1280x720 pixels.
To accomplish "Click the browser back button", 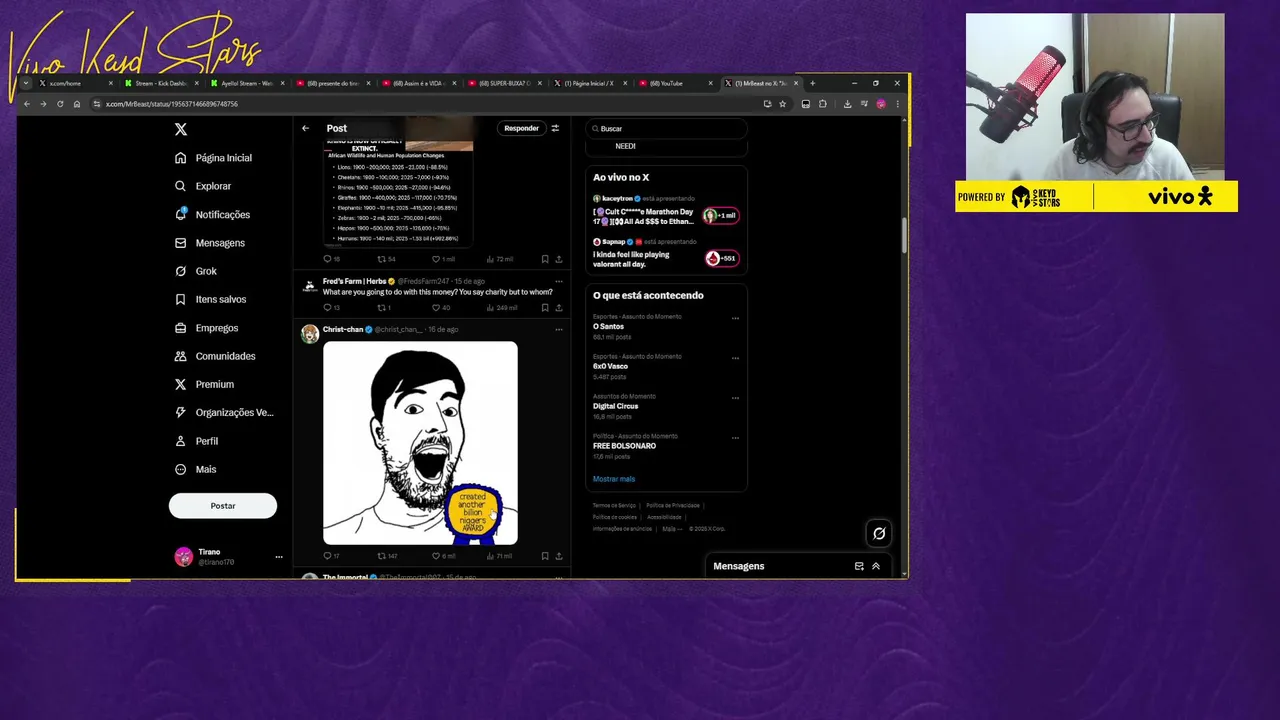I will tap(27, 104).
